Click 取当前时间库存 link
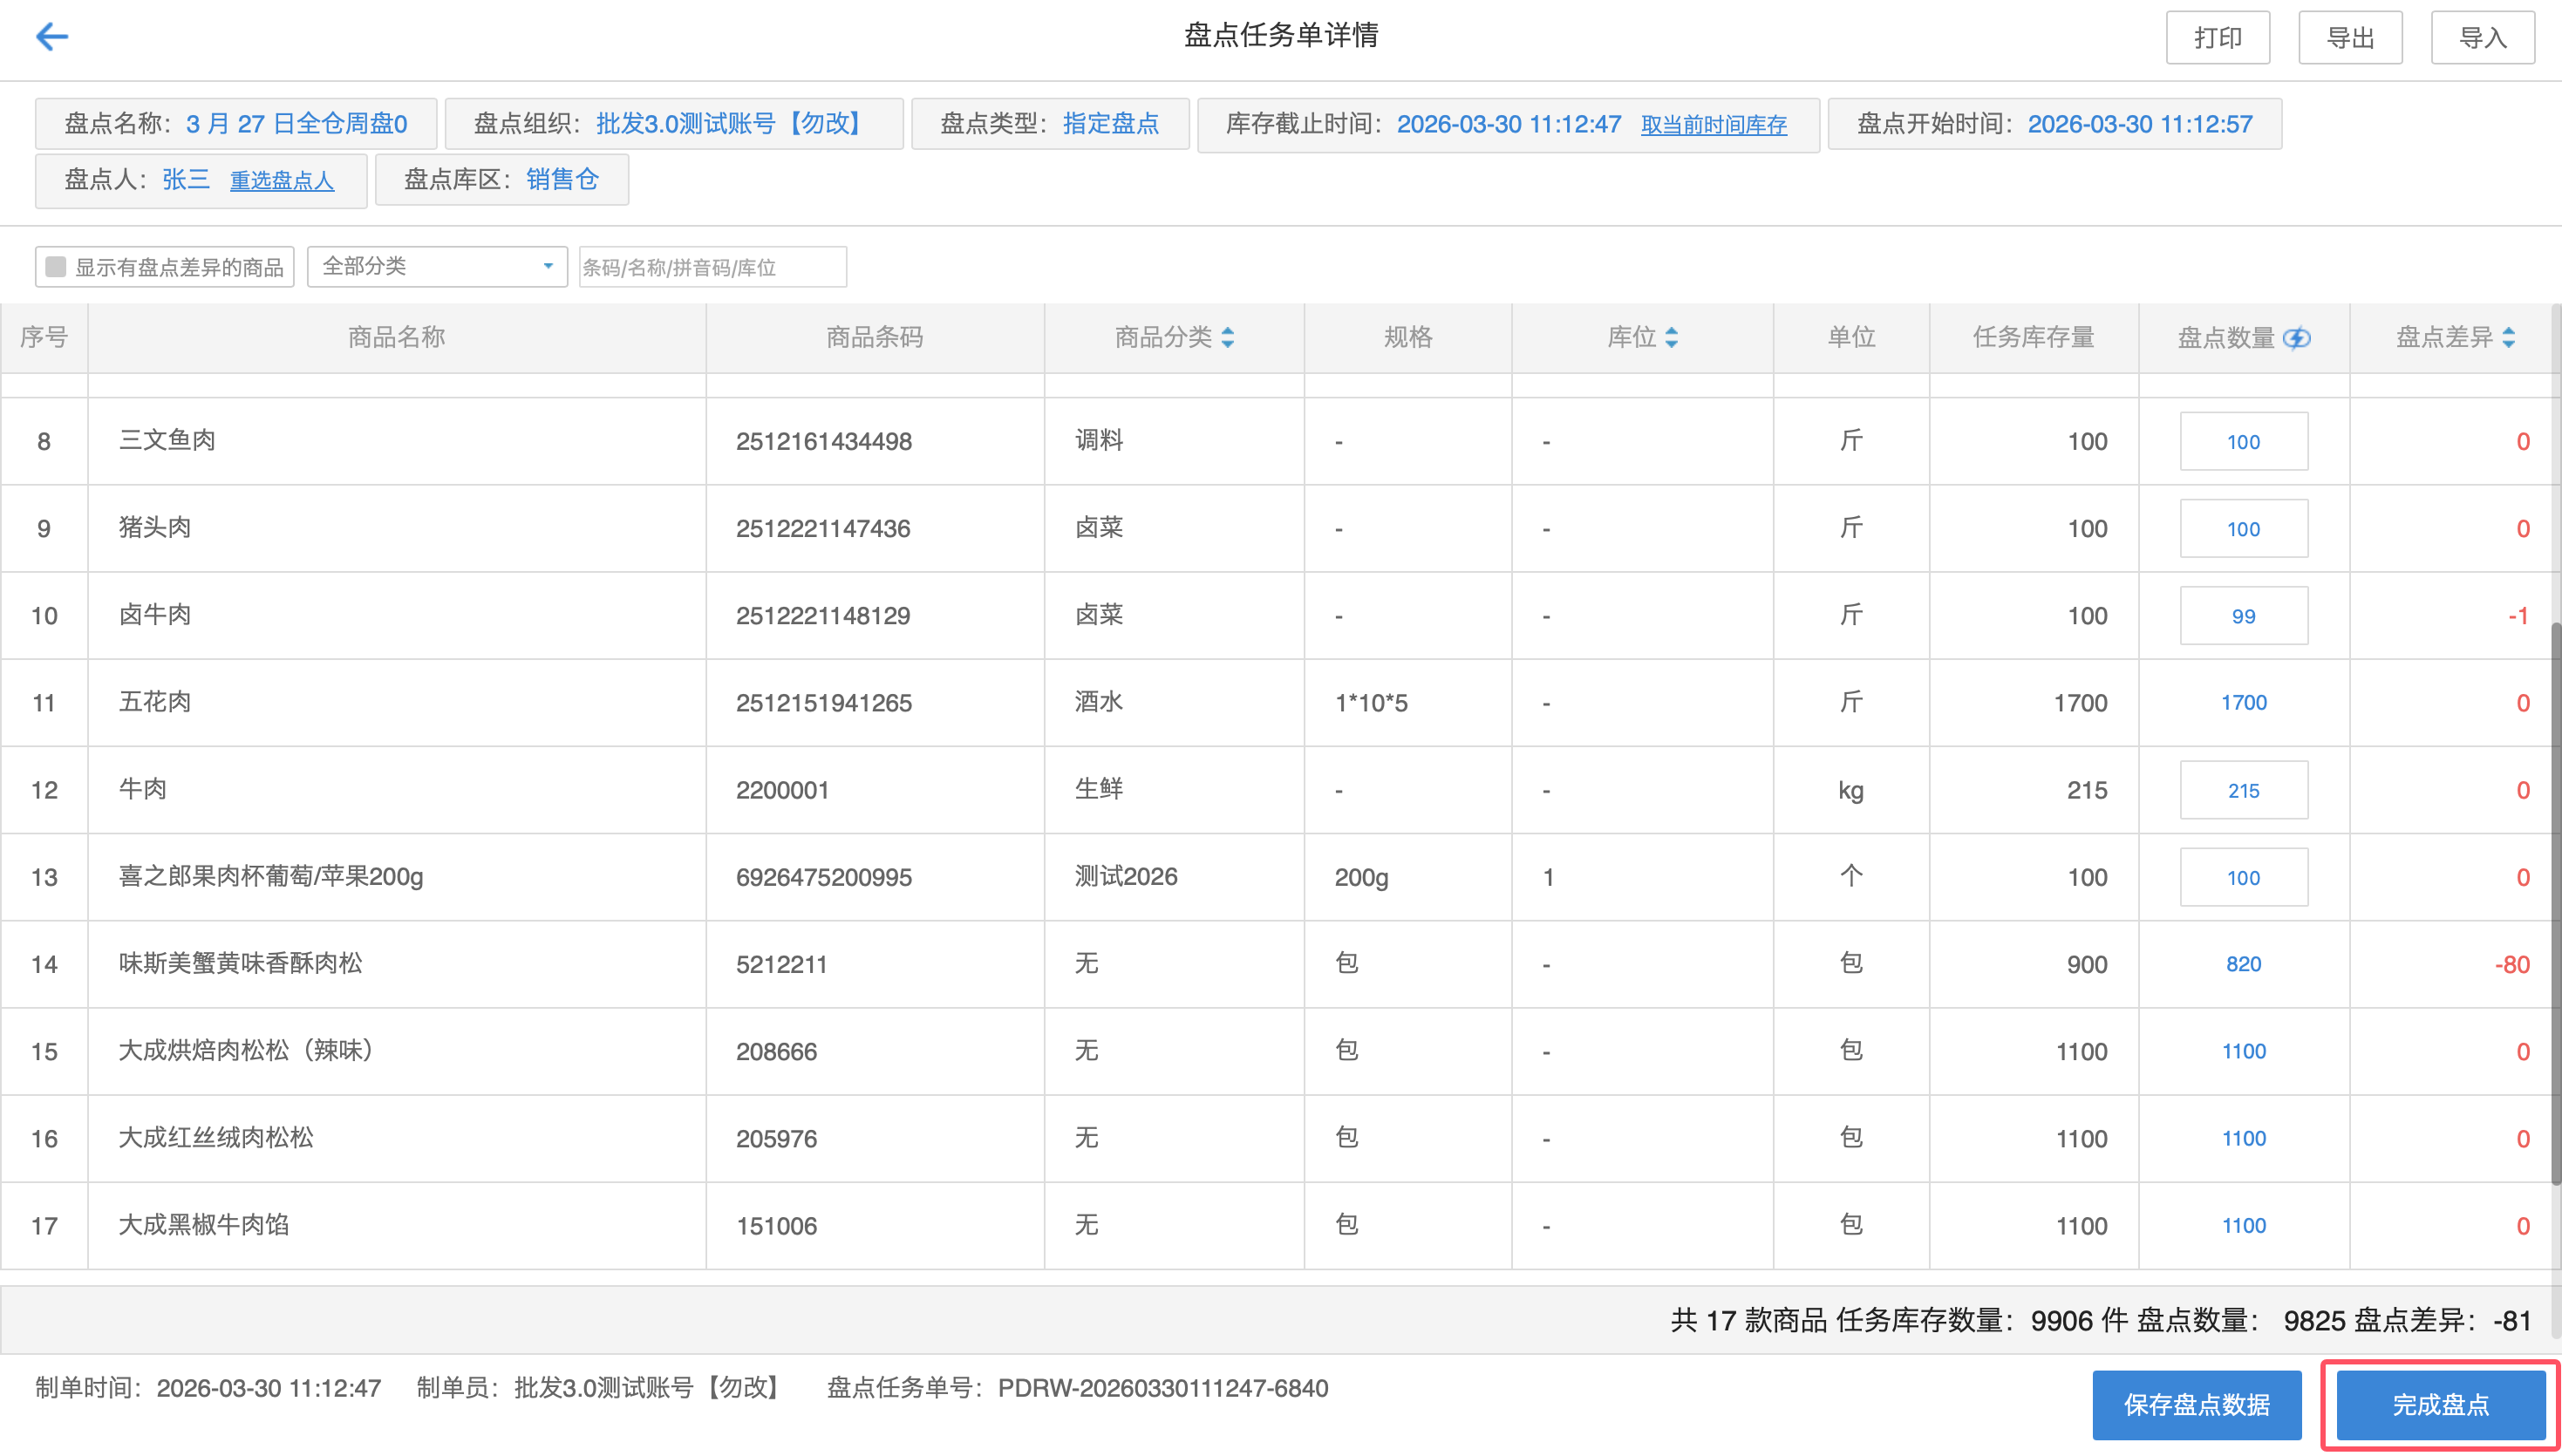 1713,125
